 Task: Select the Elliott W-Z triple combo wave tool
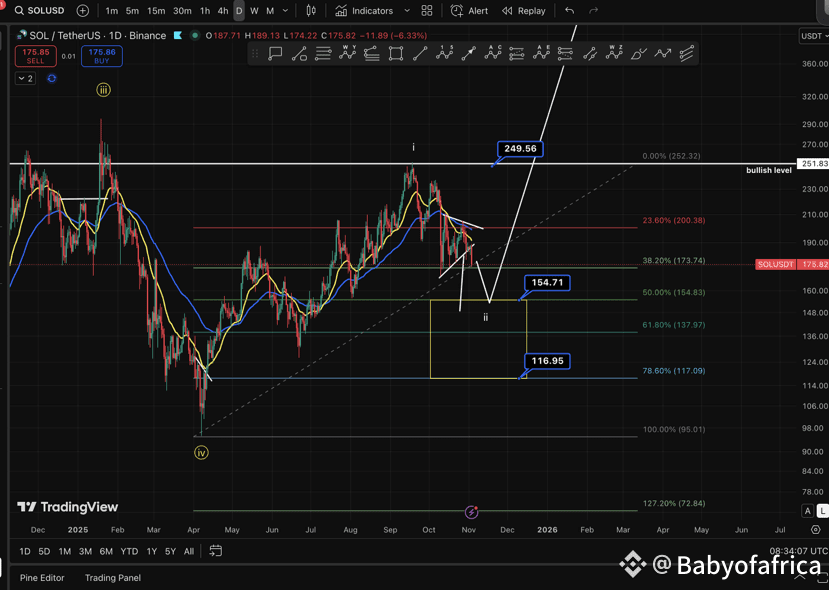614,53
